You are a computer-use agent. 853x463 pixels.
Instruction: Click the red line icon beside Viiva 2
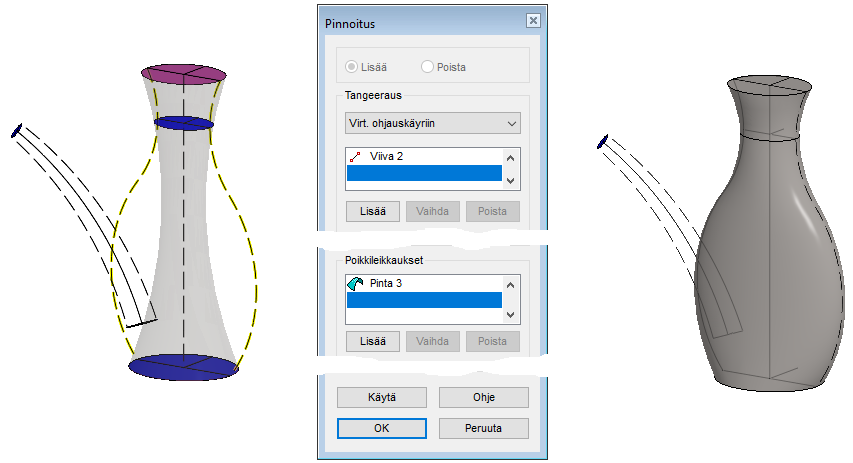[356, 157]
